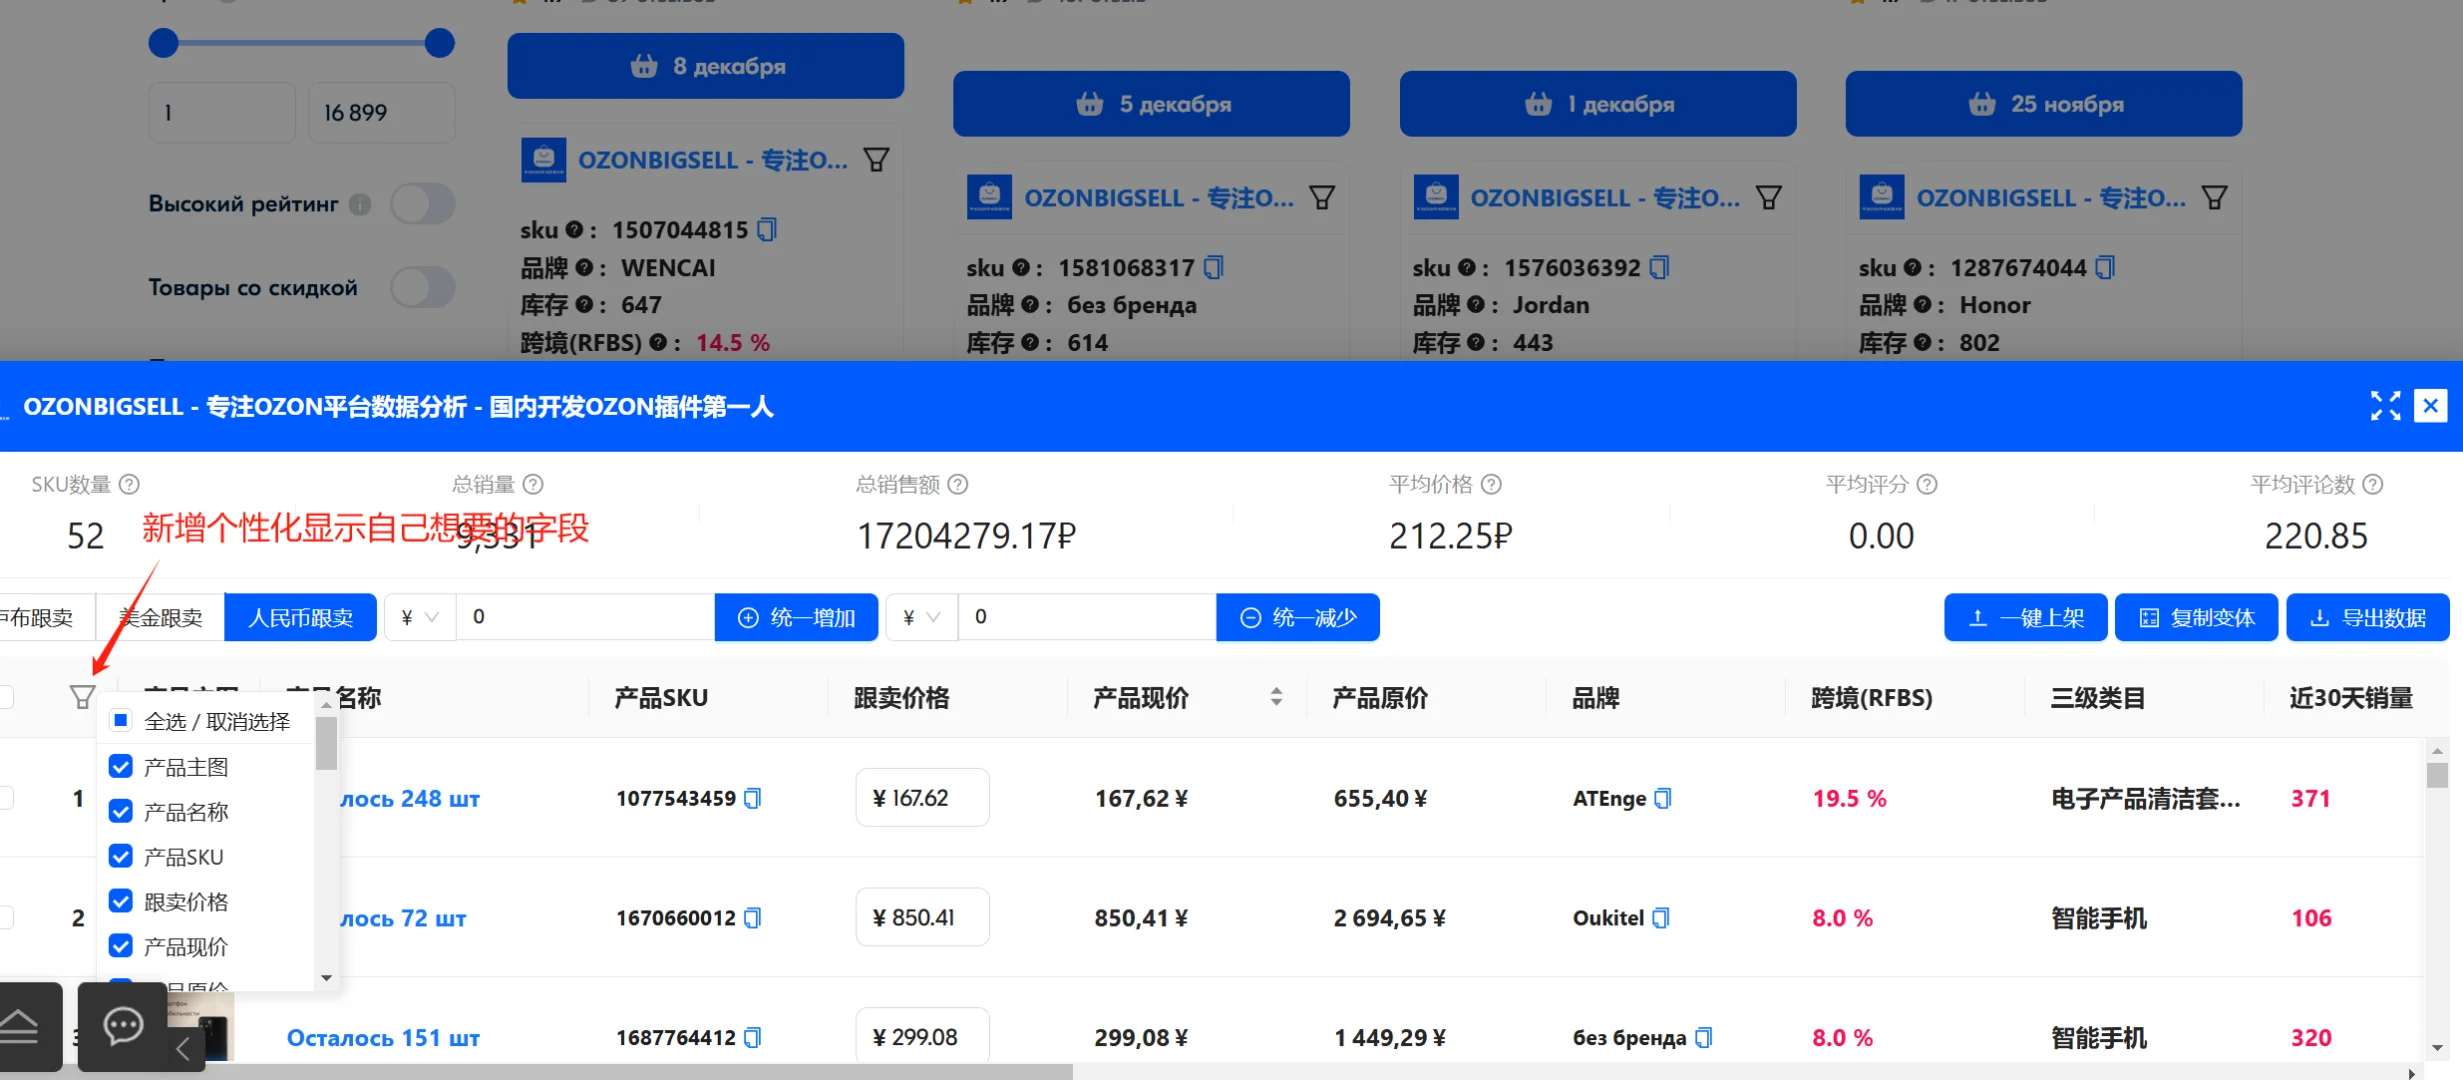Click column filter funnel icon in table header
Image resolution: width=2463 pixels, height=1080 pixels.
coord(82,697)
